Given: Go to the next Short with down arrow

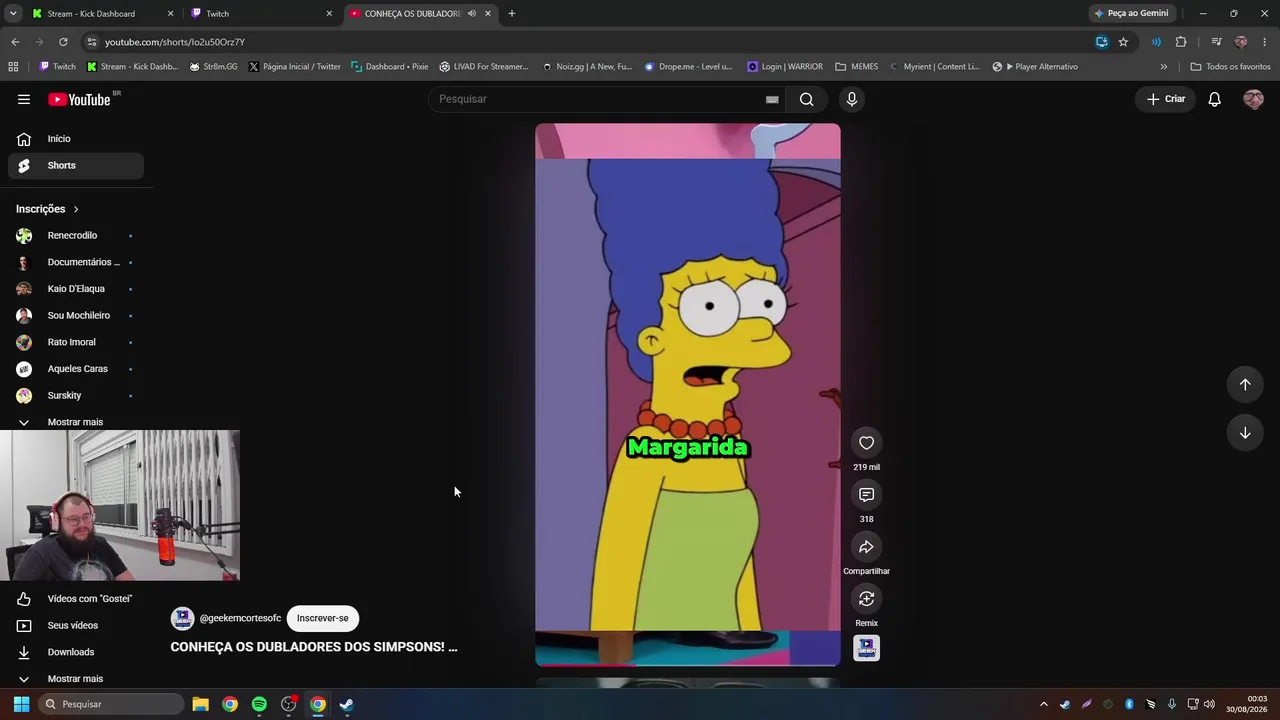Looking at the screenshot, I should pyautogui.click(x=1245, y=433).
